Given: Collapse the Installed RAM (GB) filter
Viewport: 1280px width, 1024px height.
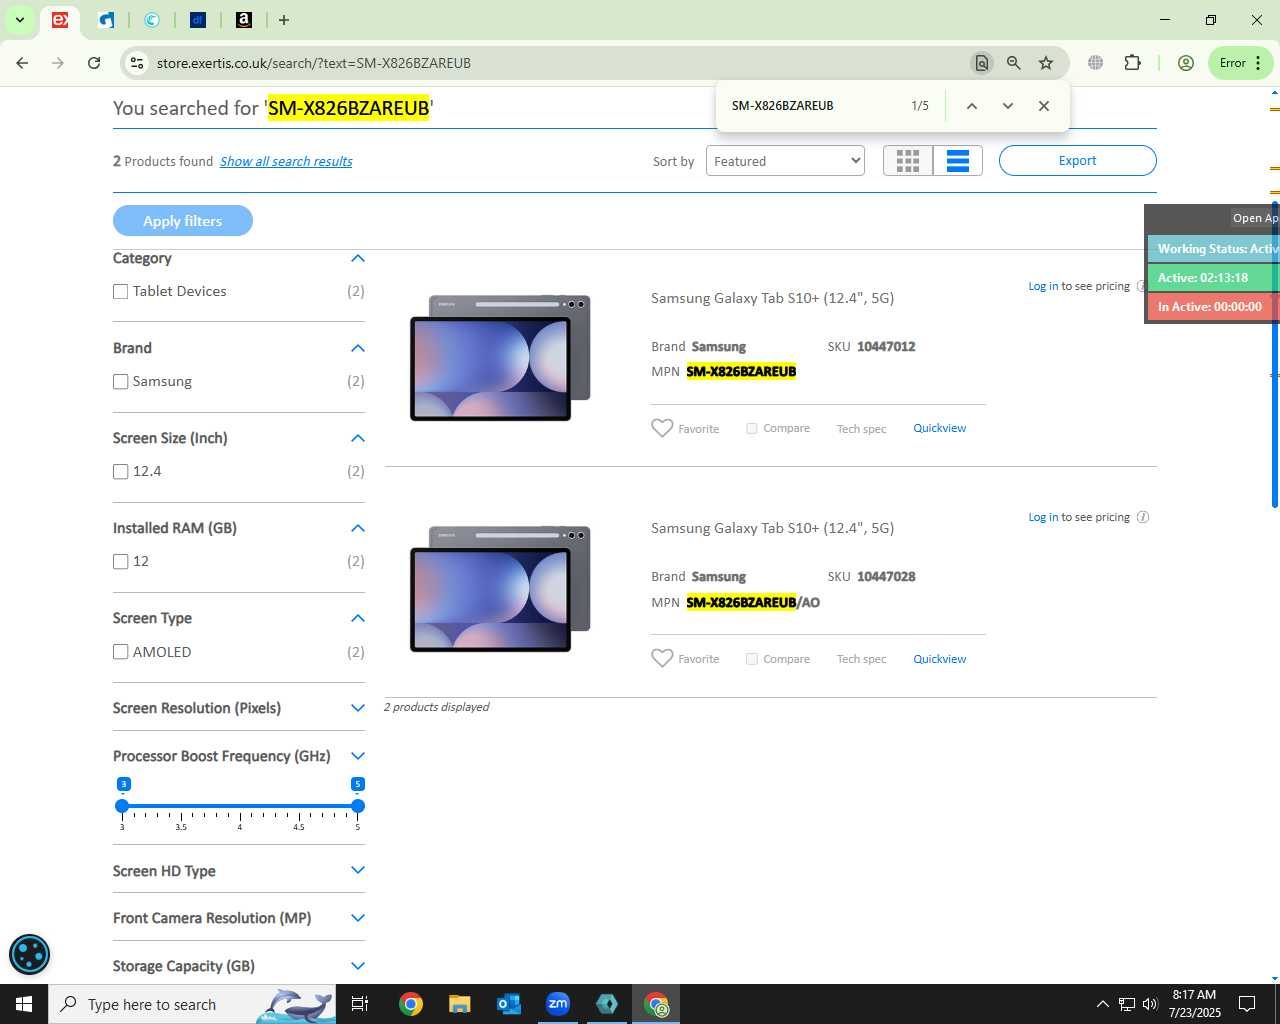Looking at the screenshot, I should (x=358, y=528).
